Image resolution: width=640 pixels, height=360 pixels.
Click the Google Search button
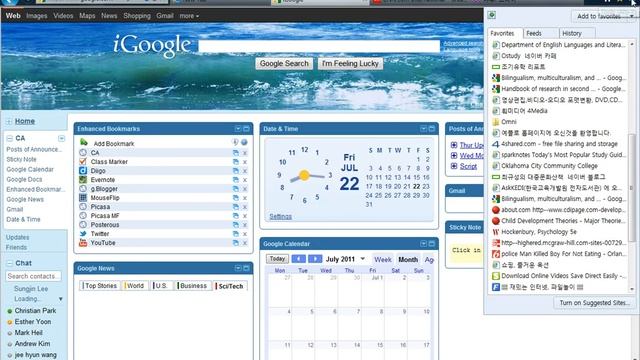pyautogui.click(x=284, y=64)
